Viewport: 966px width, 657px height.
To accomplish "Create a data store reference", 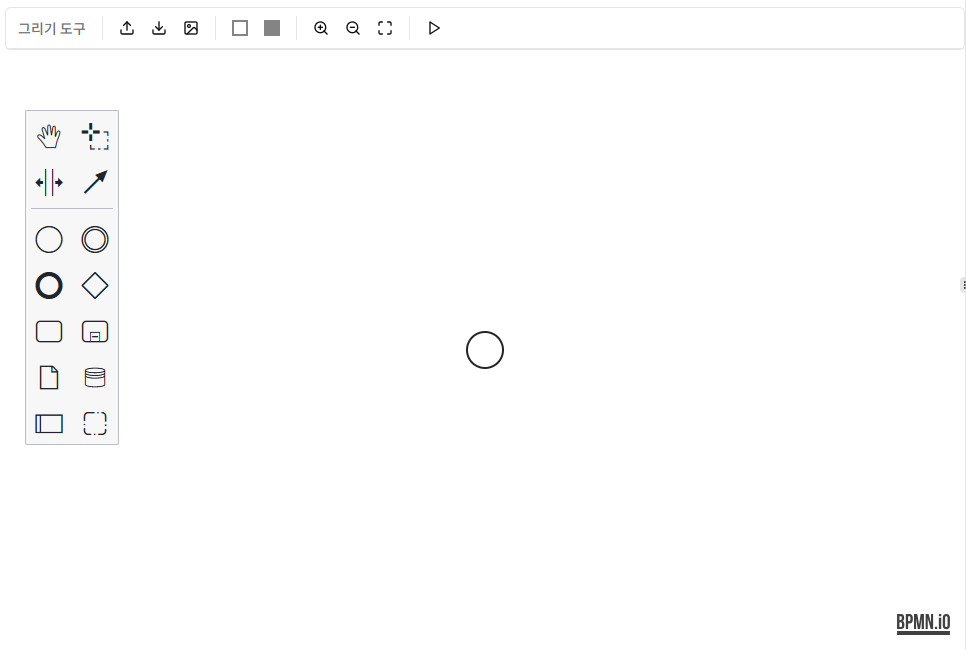I will click(95, 378).
